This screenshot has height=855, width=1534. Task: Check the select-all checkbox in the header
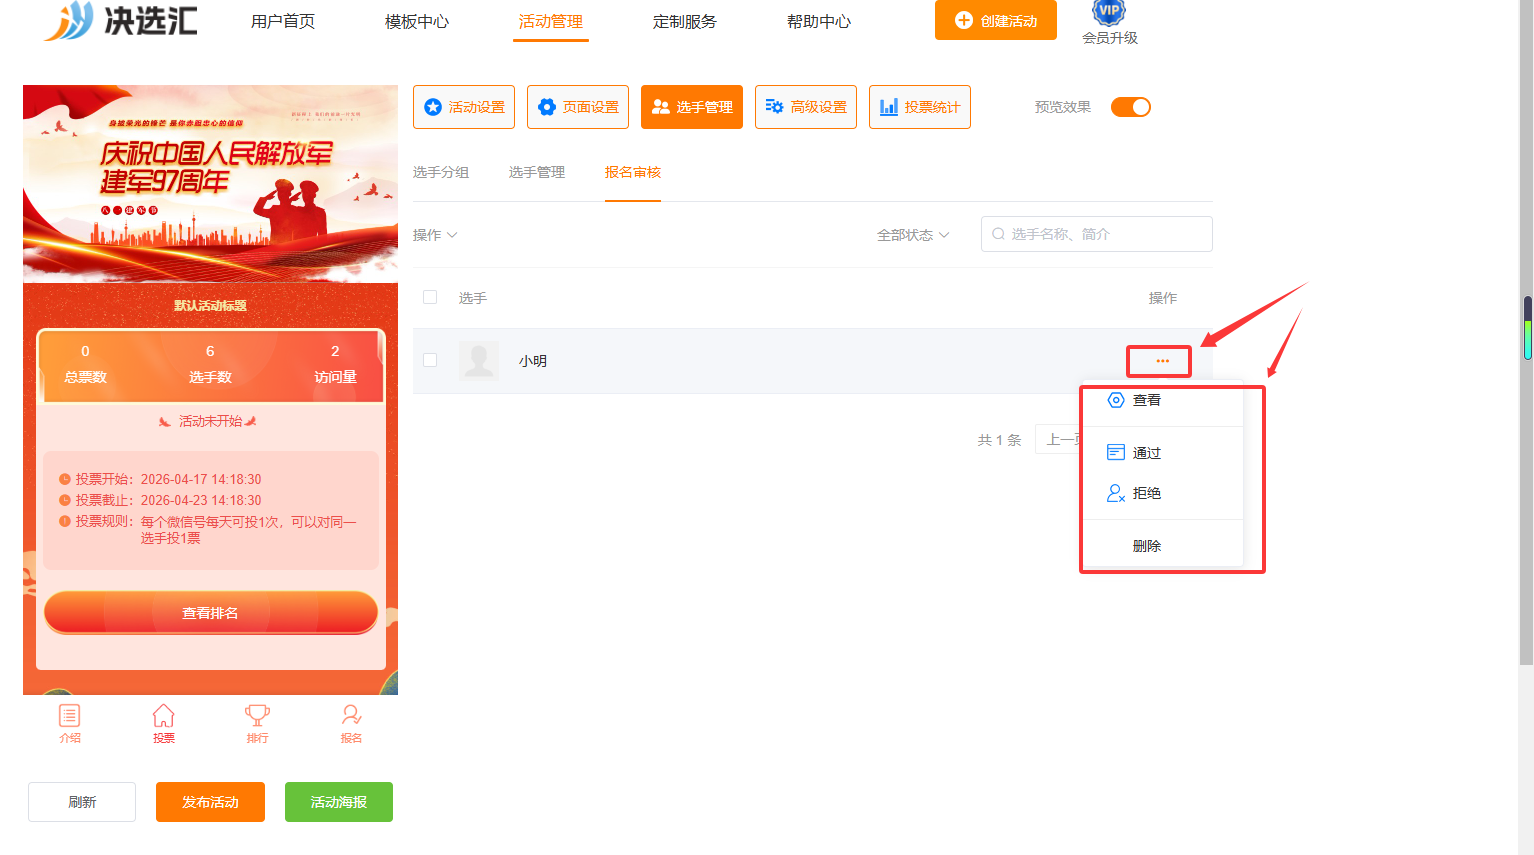[430, 297]
